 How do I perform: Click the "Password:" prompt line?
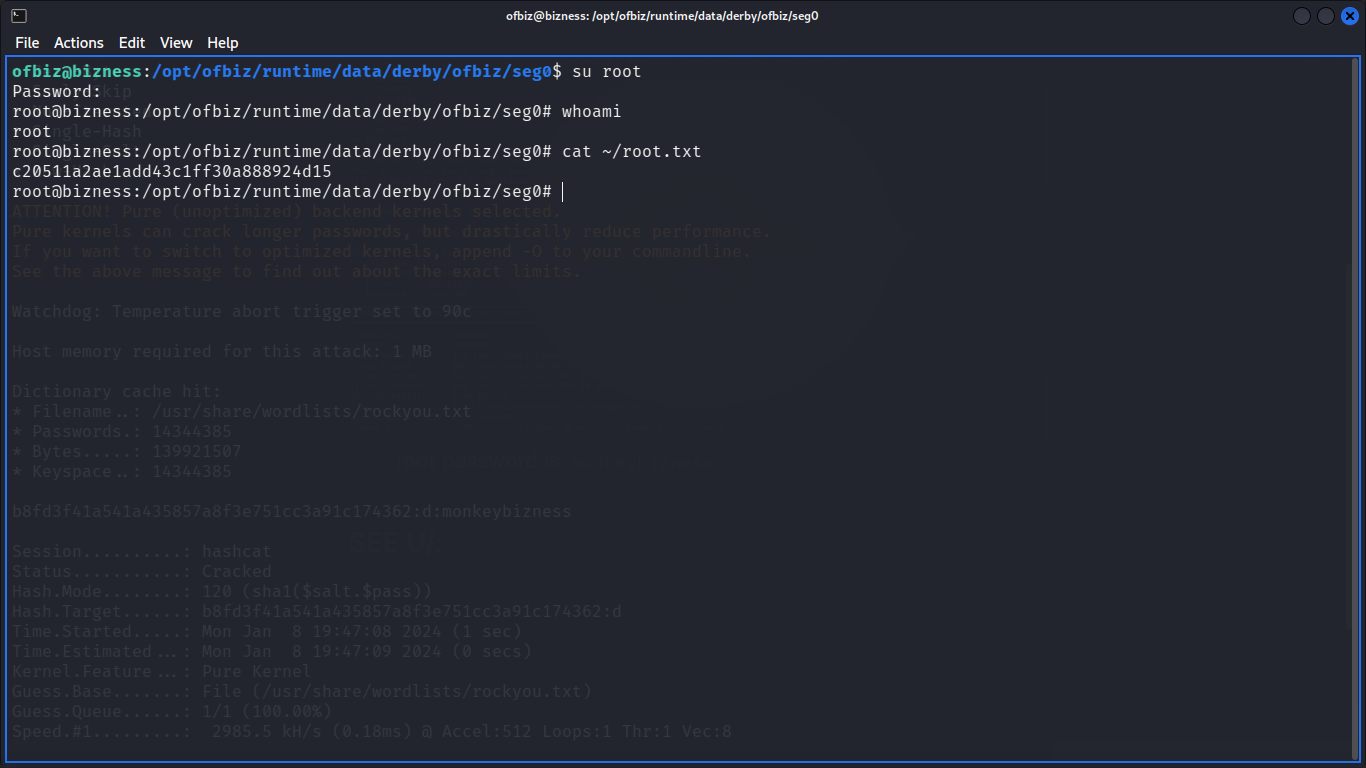point(57,92)
